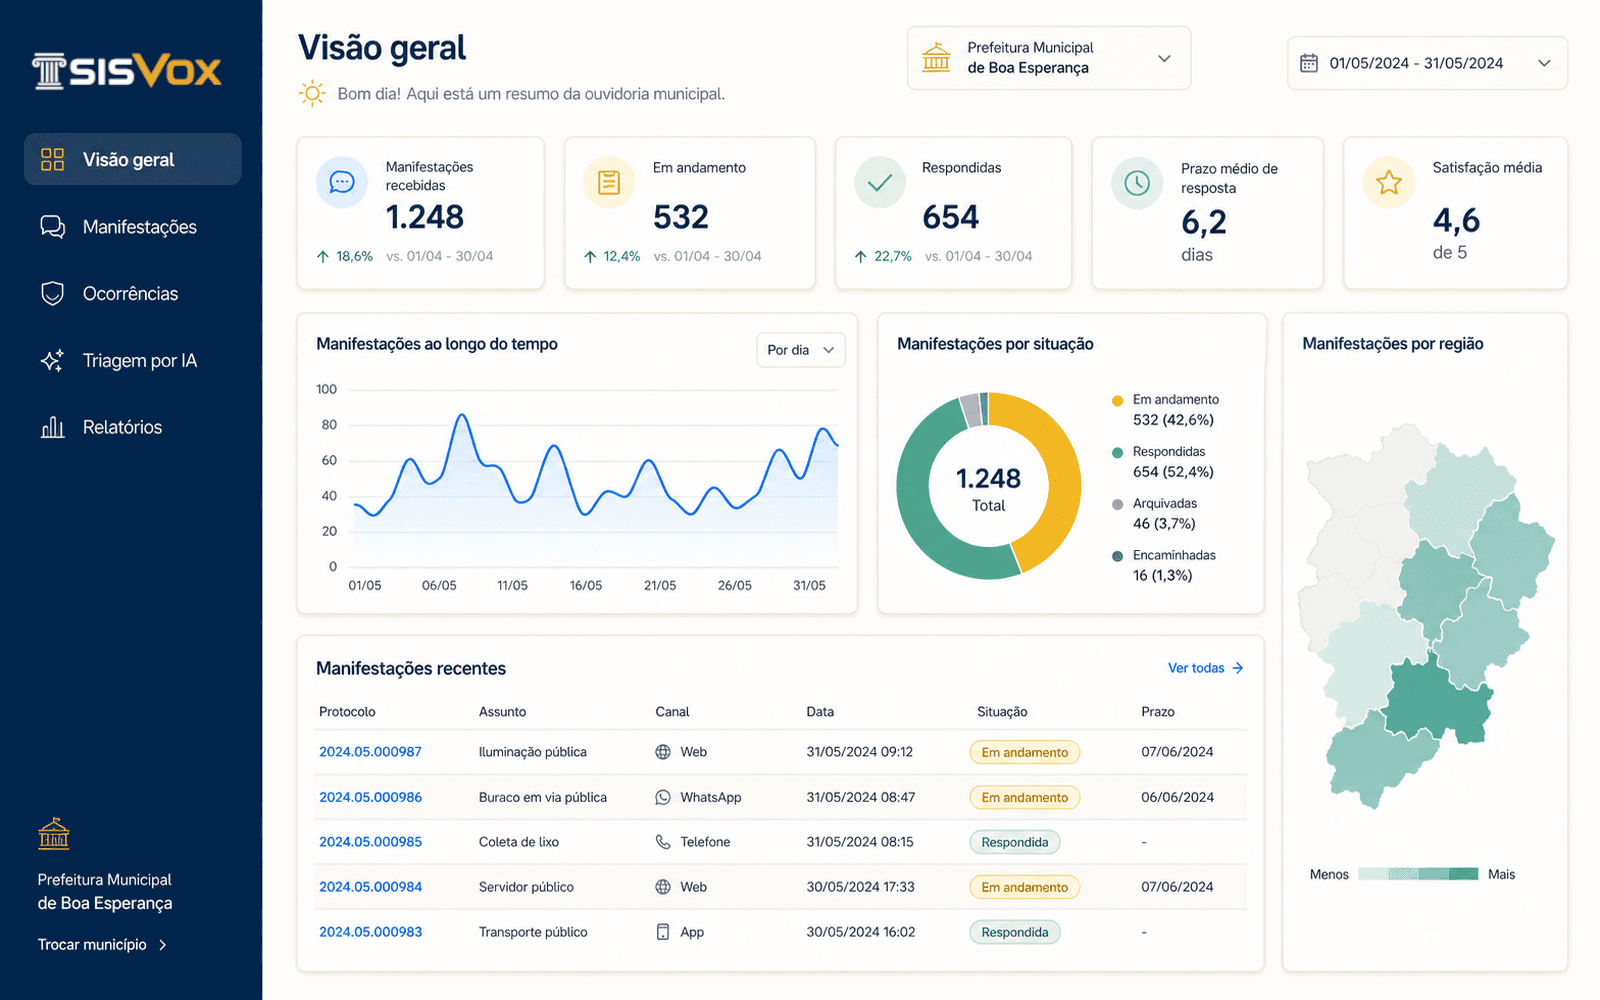Click the WhatsApp icon in protocol 000986 row
Image resolution: width=1600 pixels, height=1000 pixels.
pyautogui.click(x=663, y=797)
